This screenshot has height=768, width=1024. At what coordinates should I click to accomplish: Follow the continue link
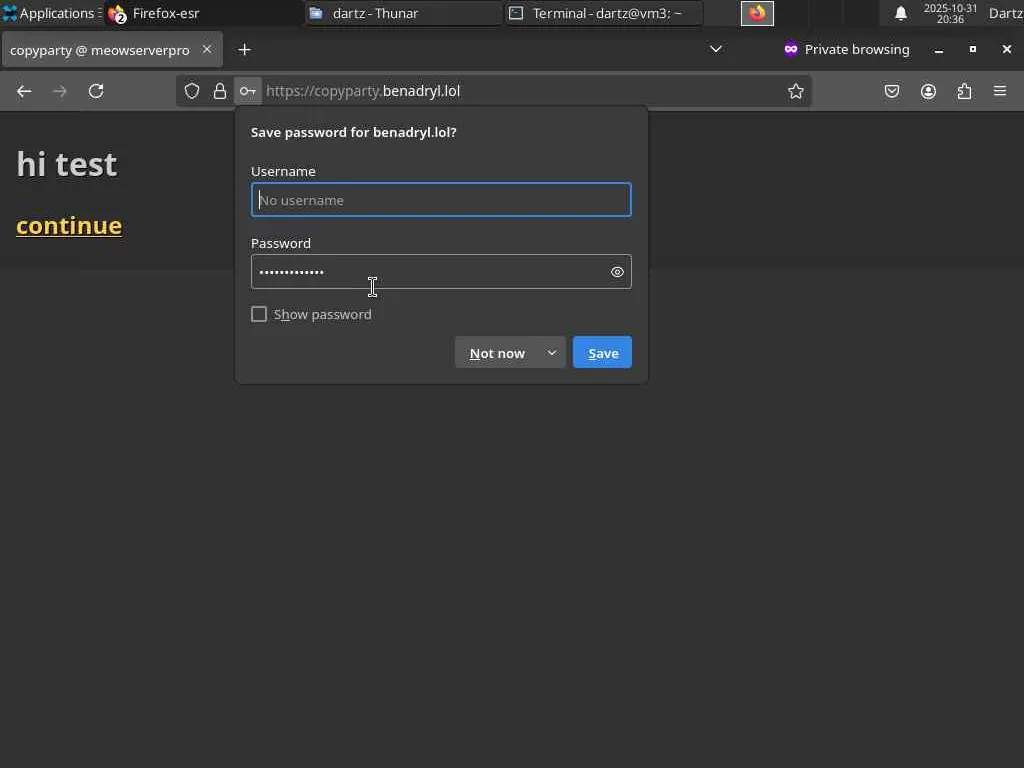69,225
